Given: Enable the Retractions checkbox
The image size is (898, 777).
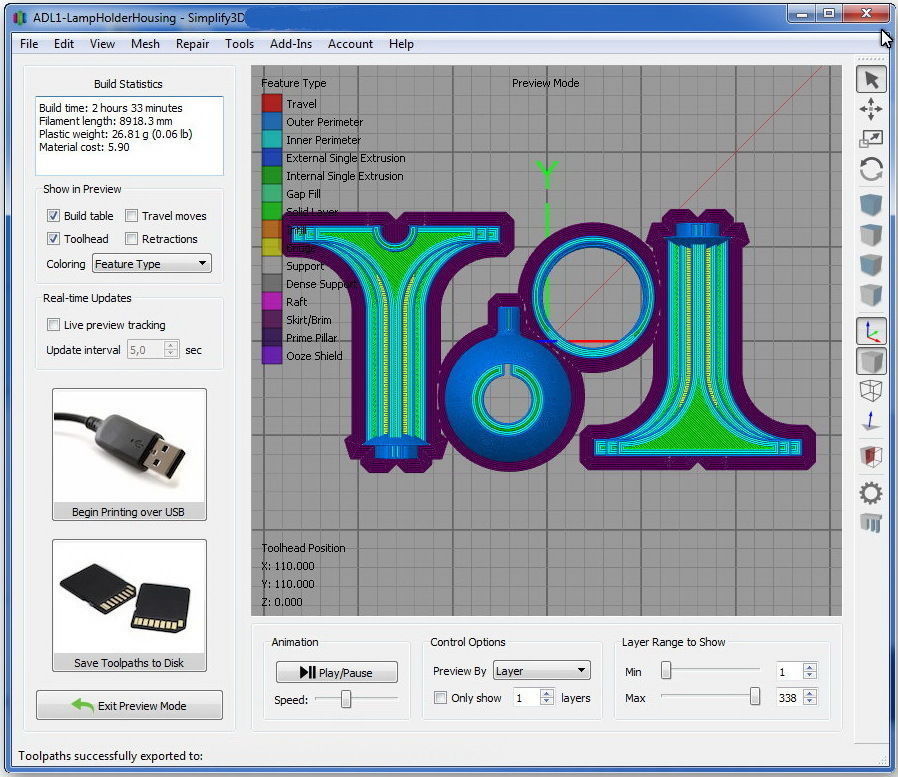Looking at the screenshot, I should tap(131, 239).
